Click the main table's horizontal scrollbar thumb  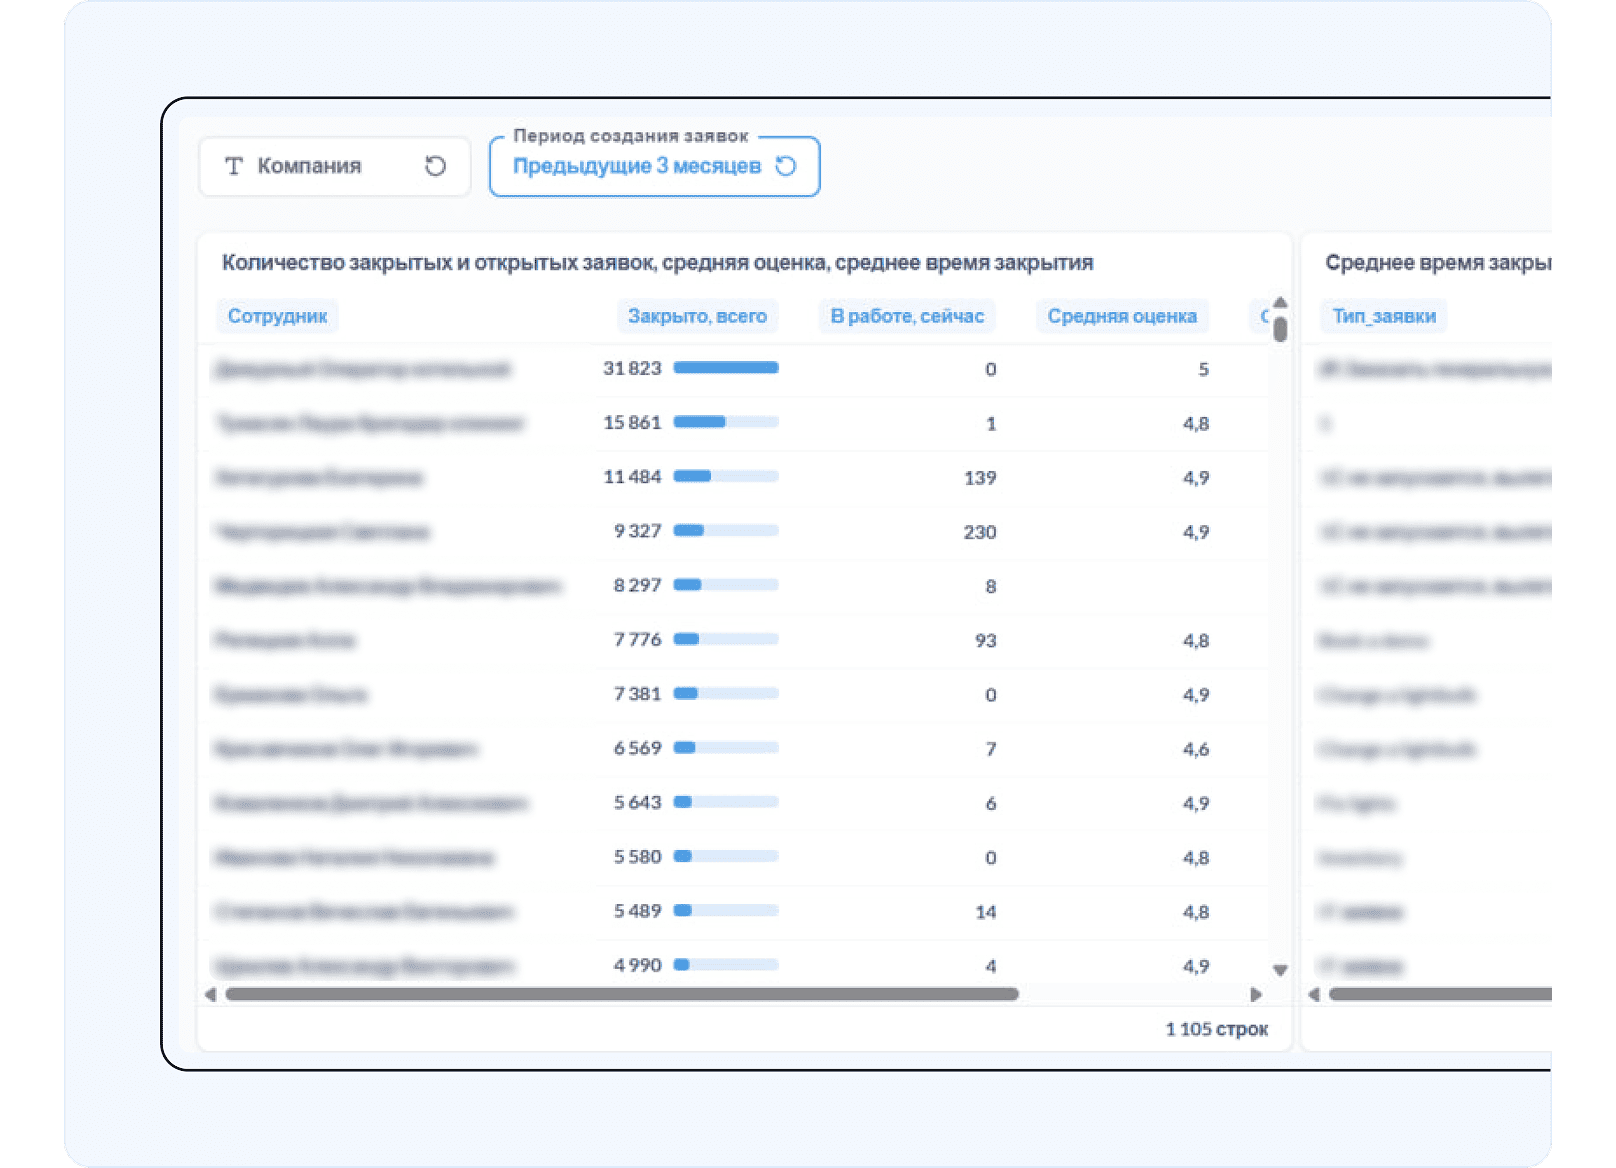[621, 994]
